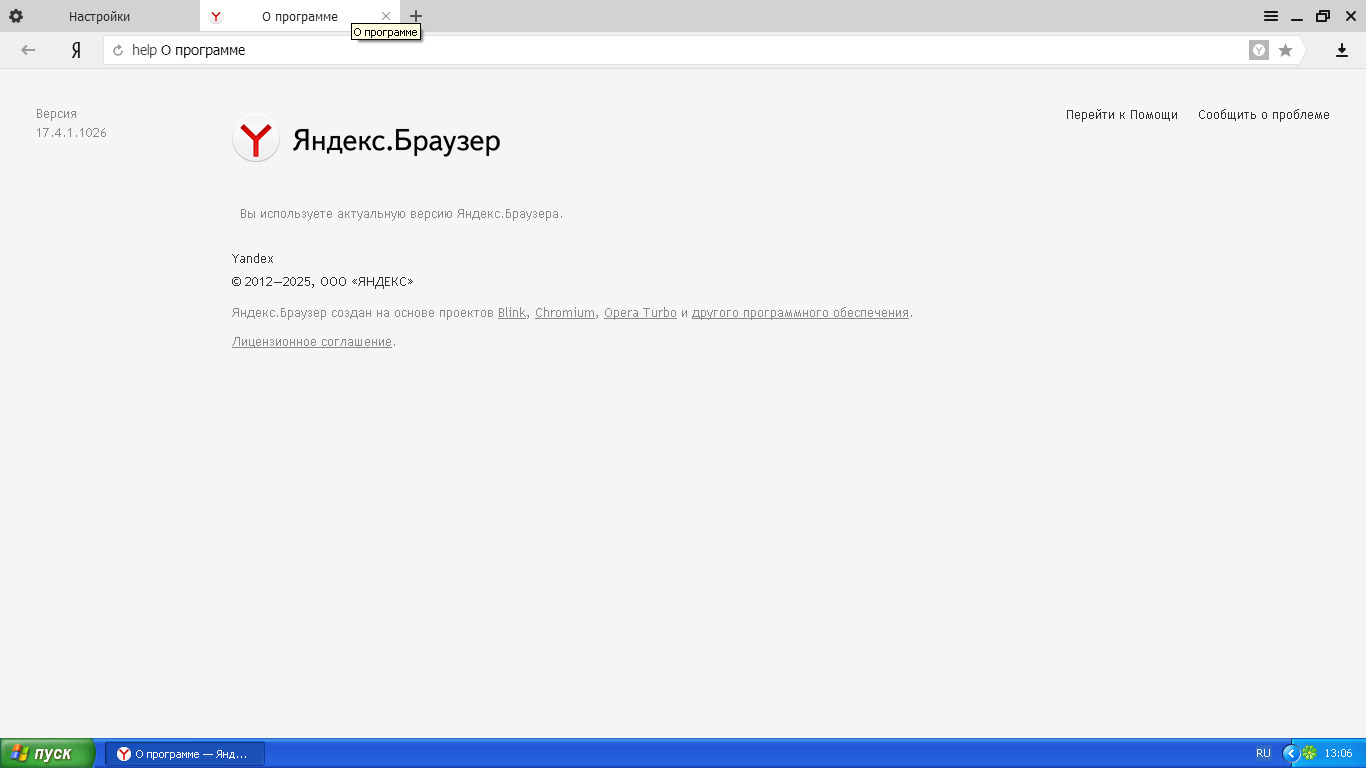Click the Yandex company name text
The height and width of the screenshot is (768, 1366).
click(x=253, y=259)
